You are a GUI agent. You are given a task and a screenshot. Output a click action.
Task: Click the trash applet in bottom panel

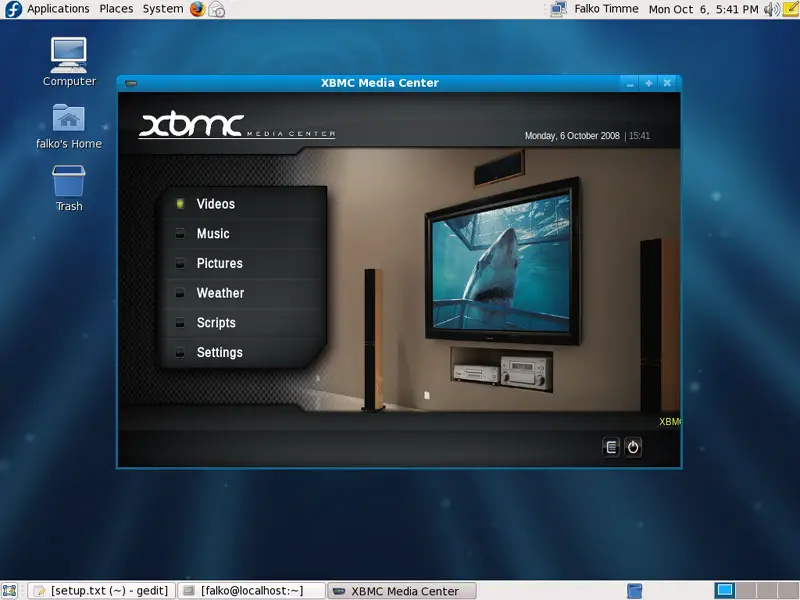pyautogui.click(x=634, y=591)
